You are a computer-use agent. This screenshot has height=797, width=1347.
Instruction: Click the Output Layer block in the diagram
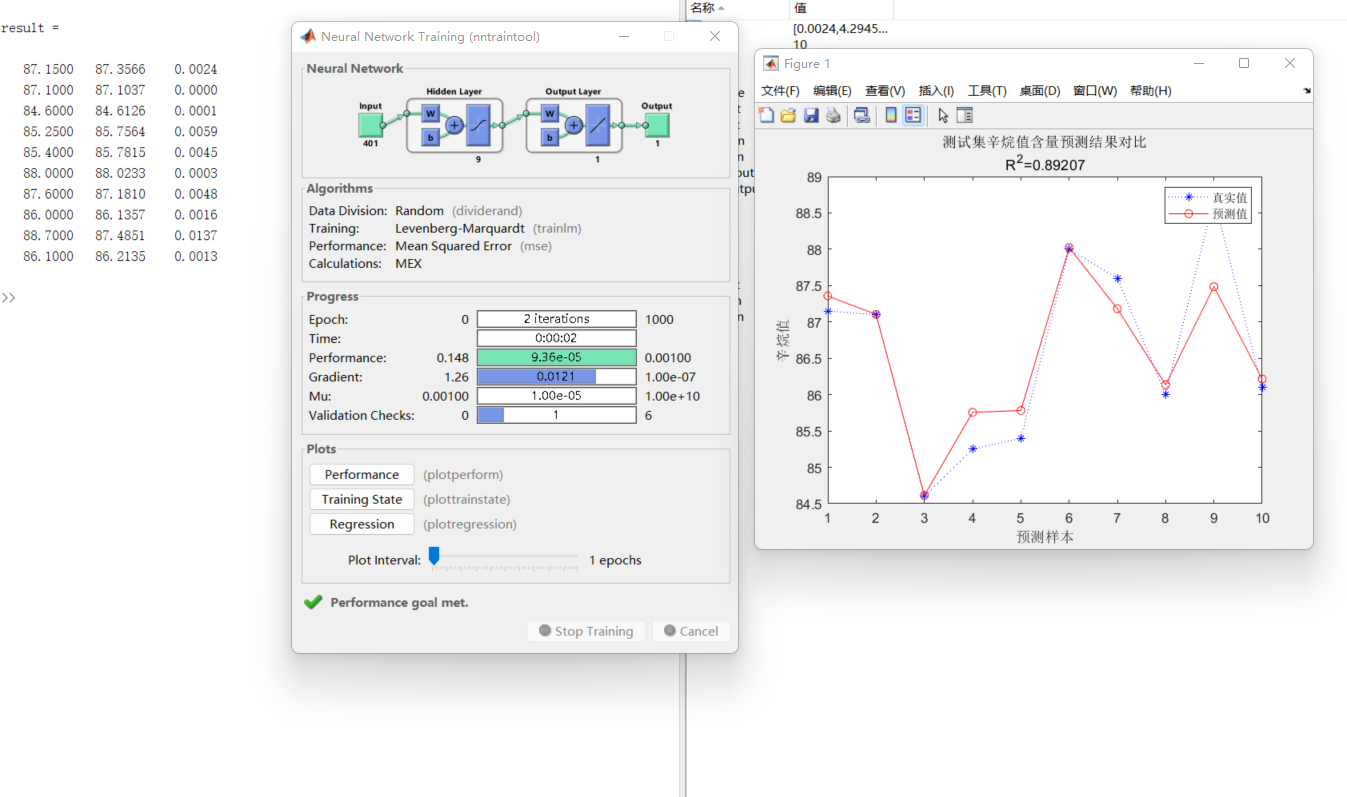click(574, 125)
